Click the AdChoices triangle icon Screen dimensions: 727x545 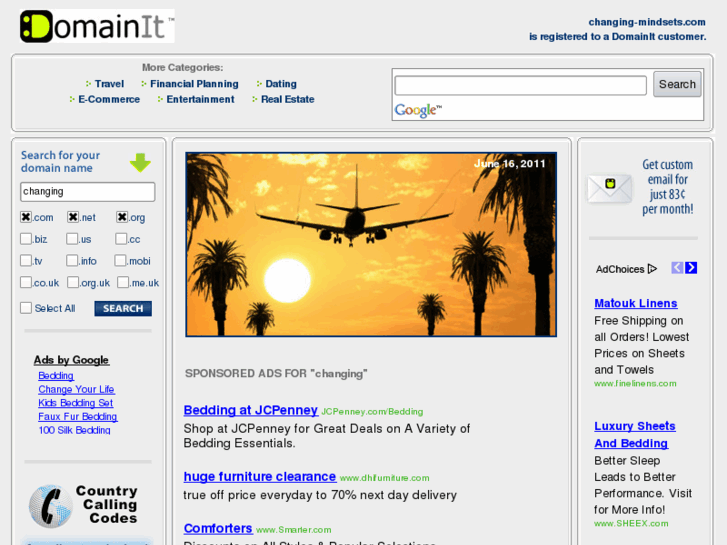click(652, 269)
